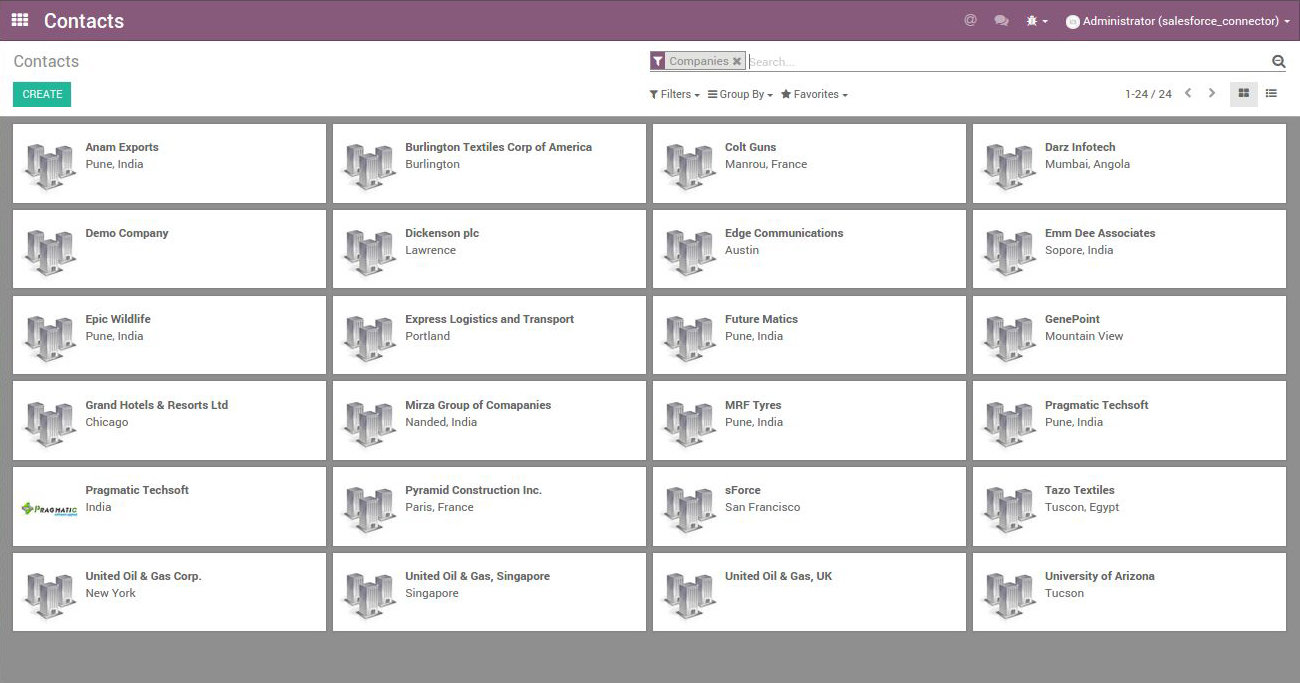Remove the Companies filter tag

pyautogui.click(x=737, y=61)
